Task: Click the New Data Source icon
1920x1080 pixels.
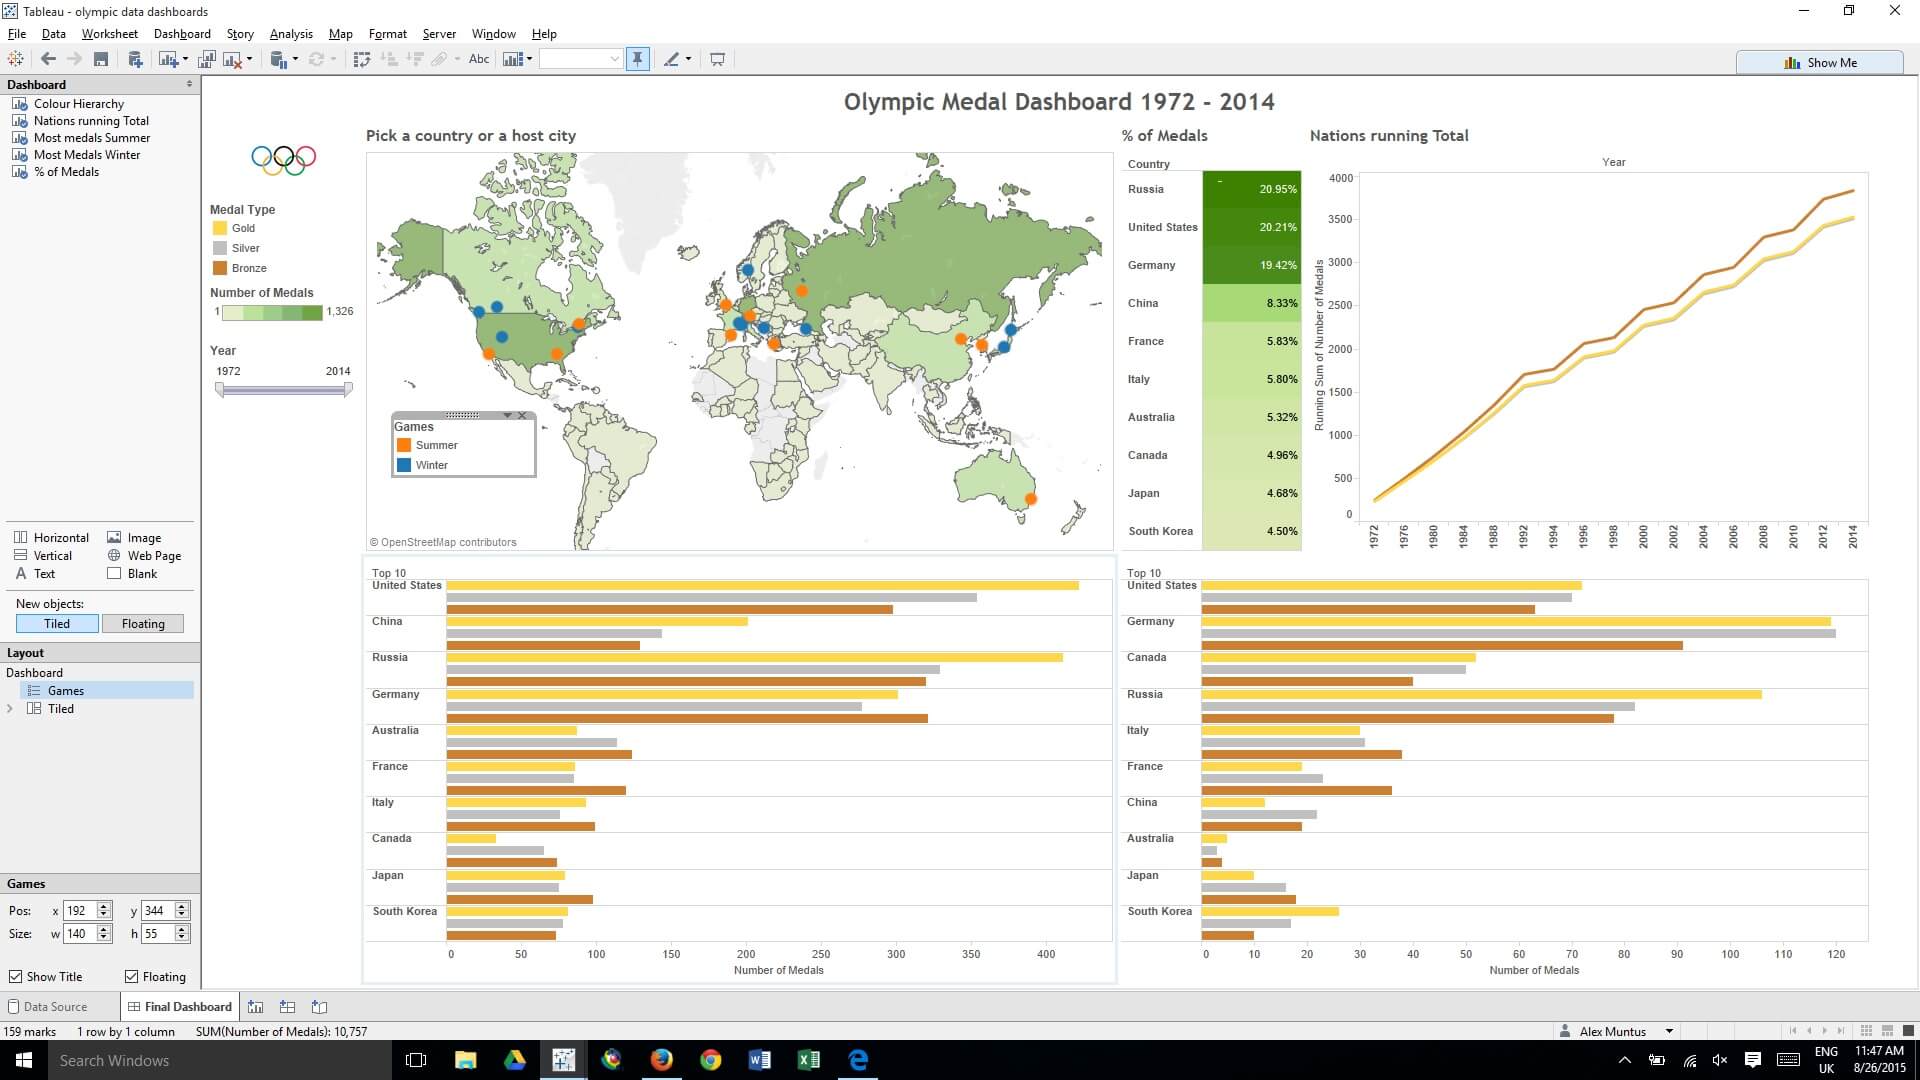Action: click(x=136, y=60)
